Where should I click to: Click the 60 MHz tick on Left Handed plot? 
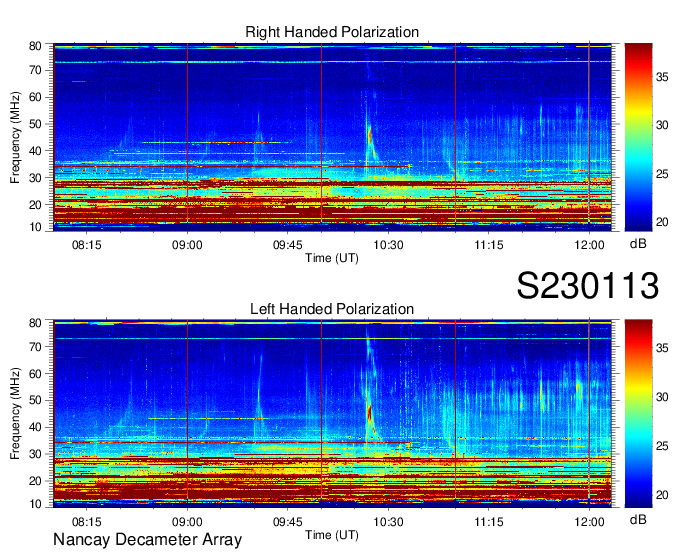[x=35, y=374]
